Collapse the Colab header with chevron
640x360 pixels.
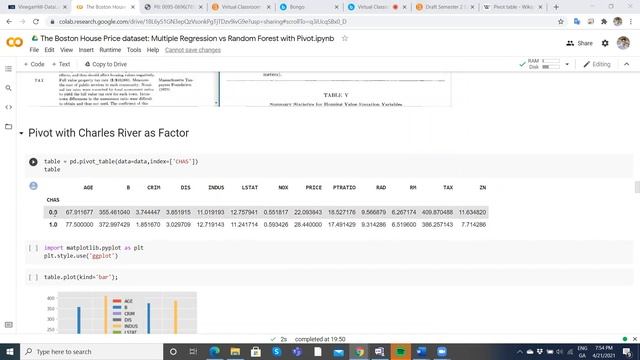(627, 64)
